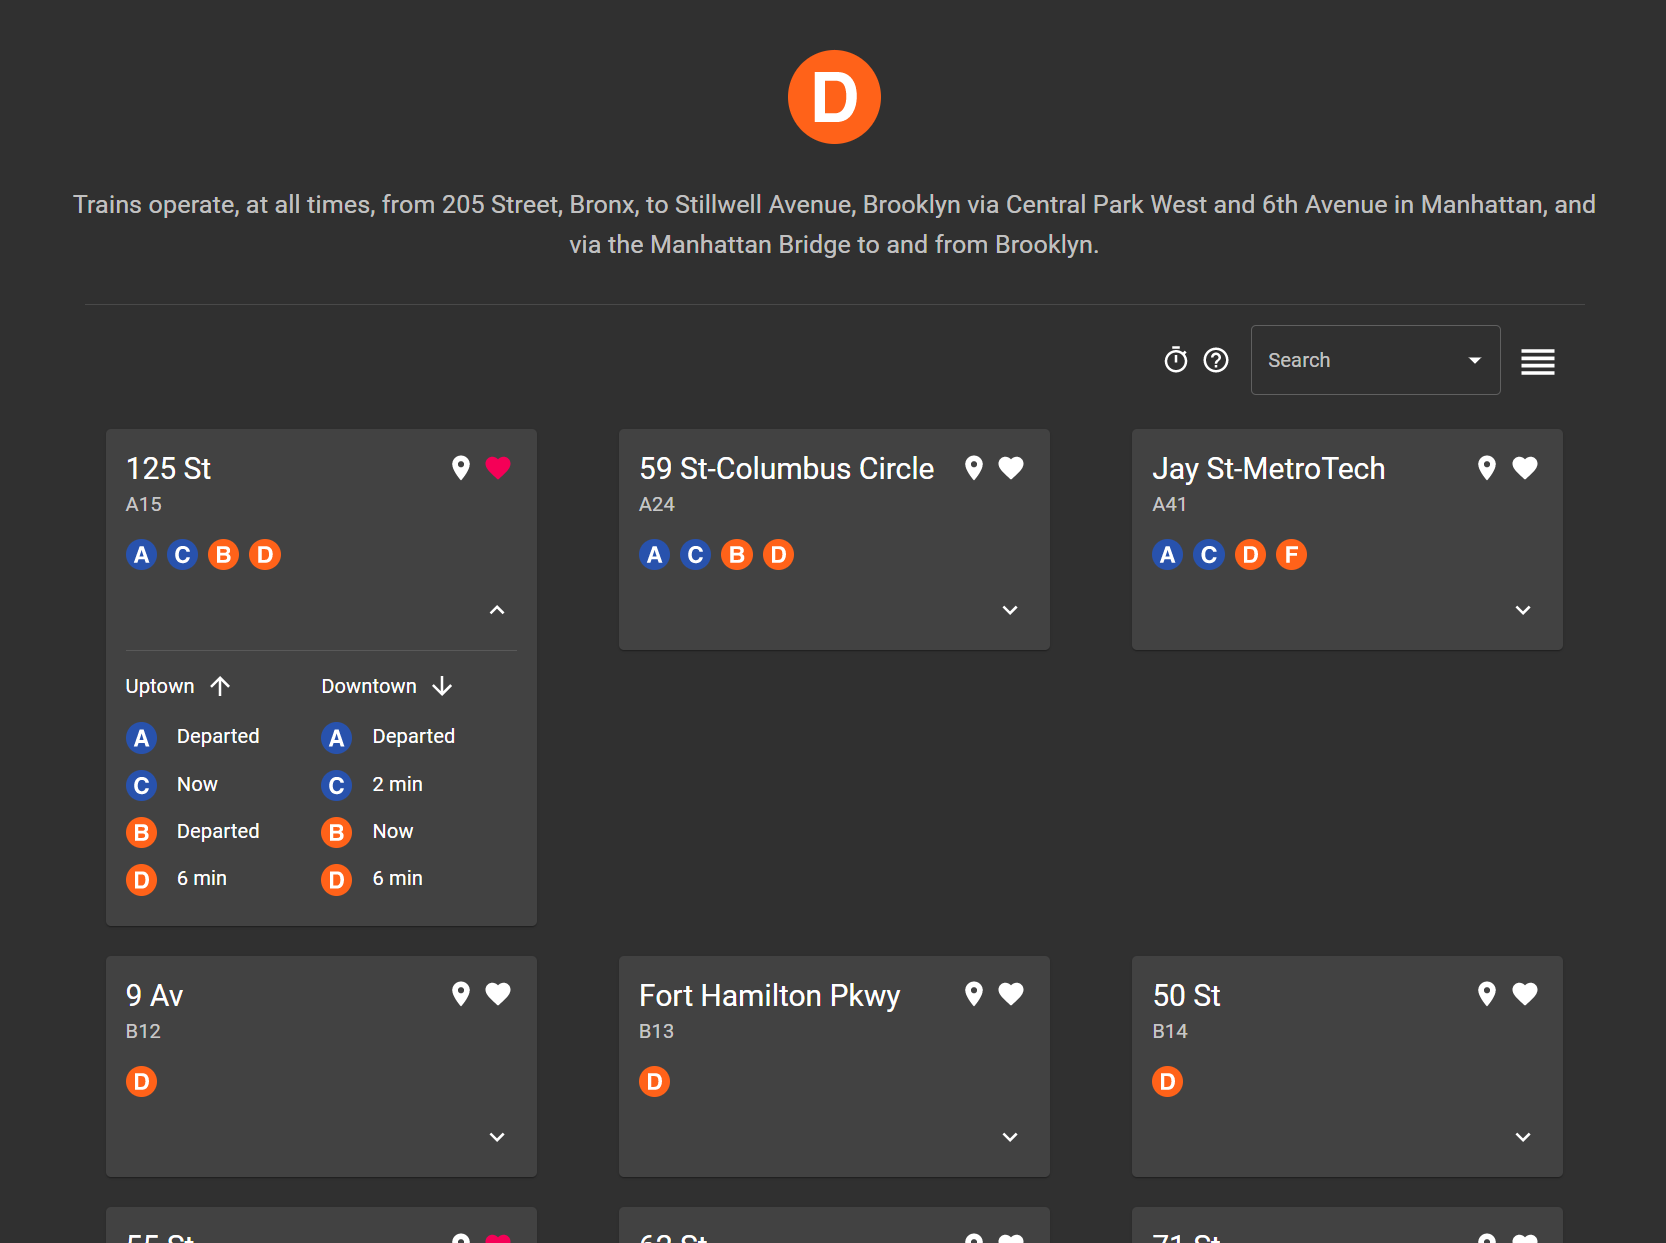
Task: Click station code B14
Action: 1170,1032
